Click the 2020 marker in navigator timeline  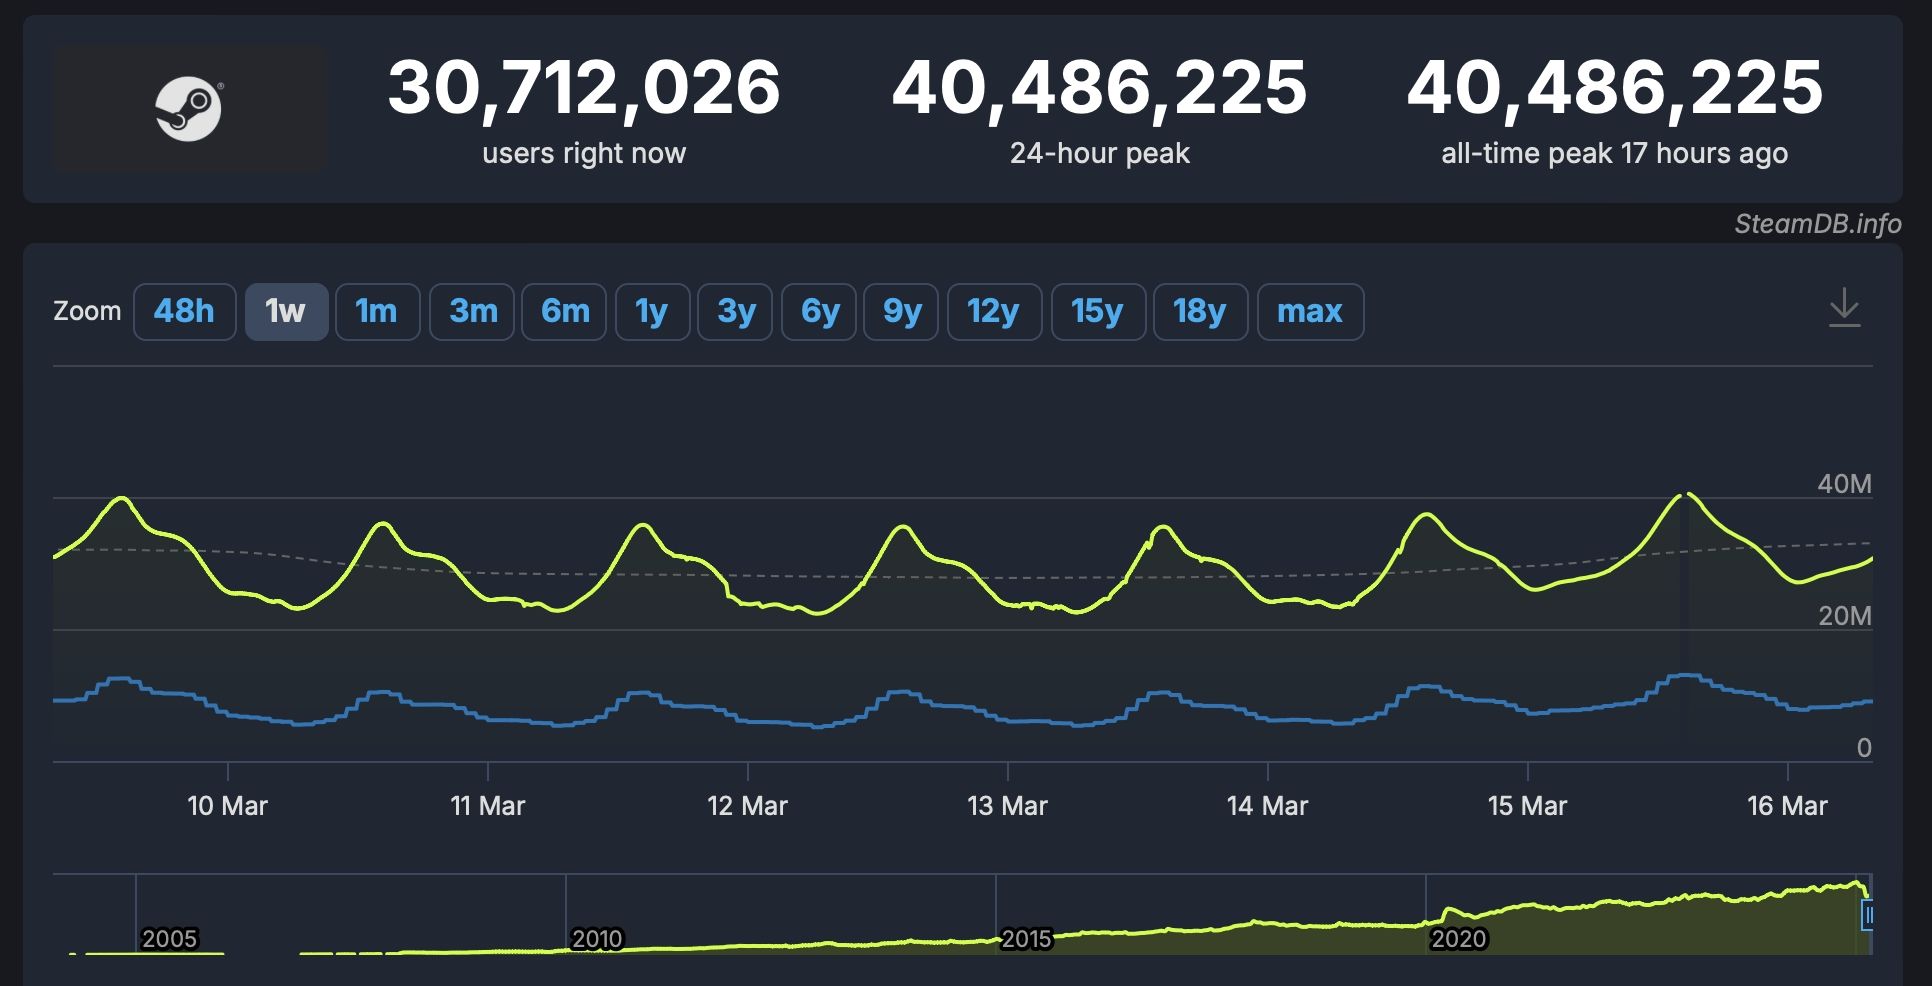(1458, 939)
